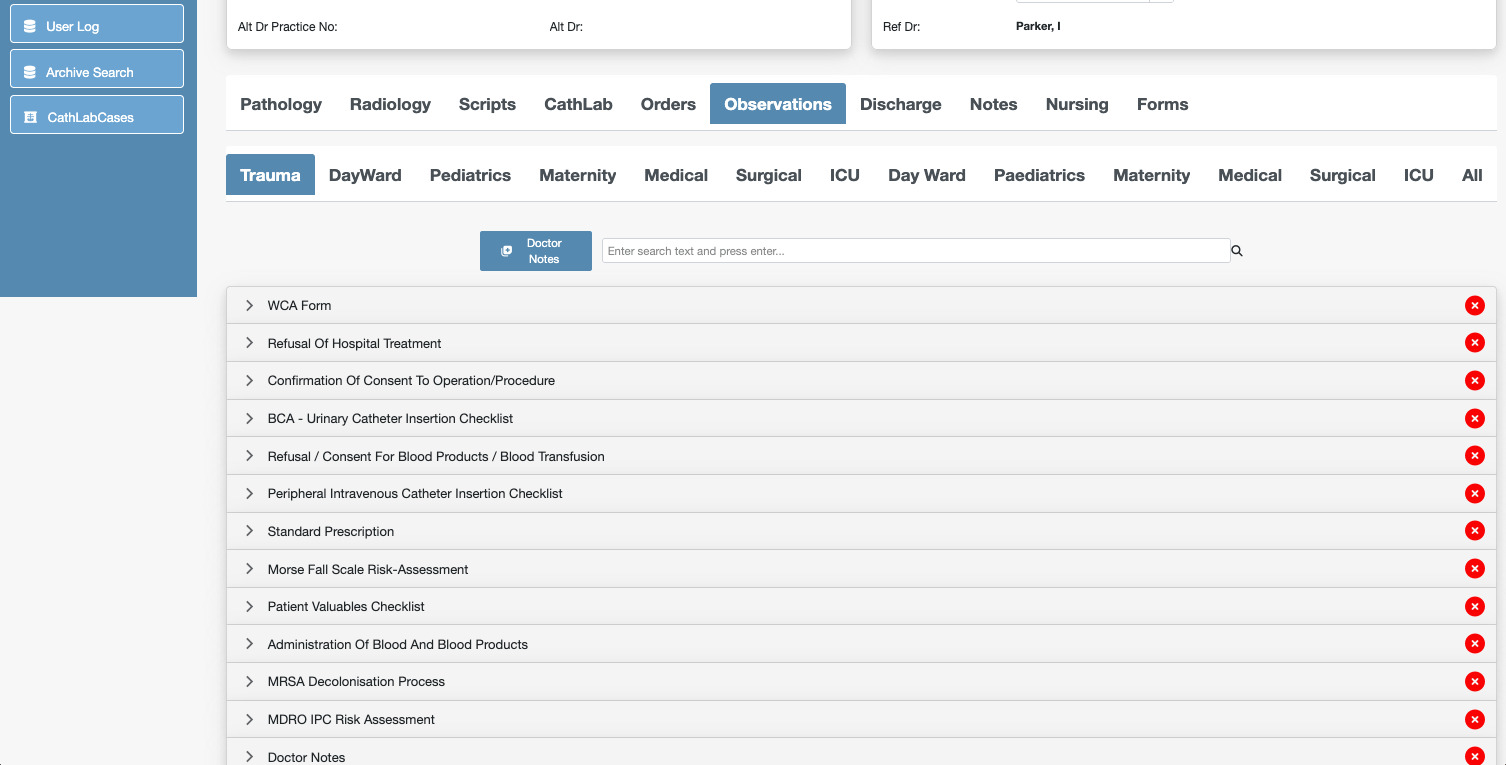Select the Observations tab
This screenshot has width=1506, height=765.
click(778, 104)
